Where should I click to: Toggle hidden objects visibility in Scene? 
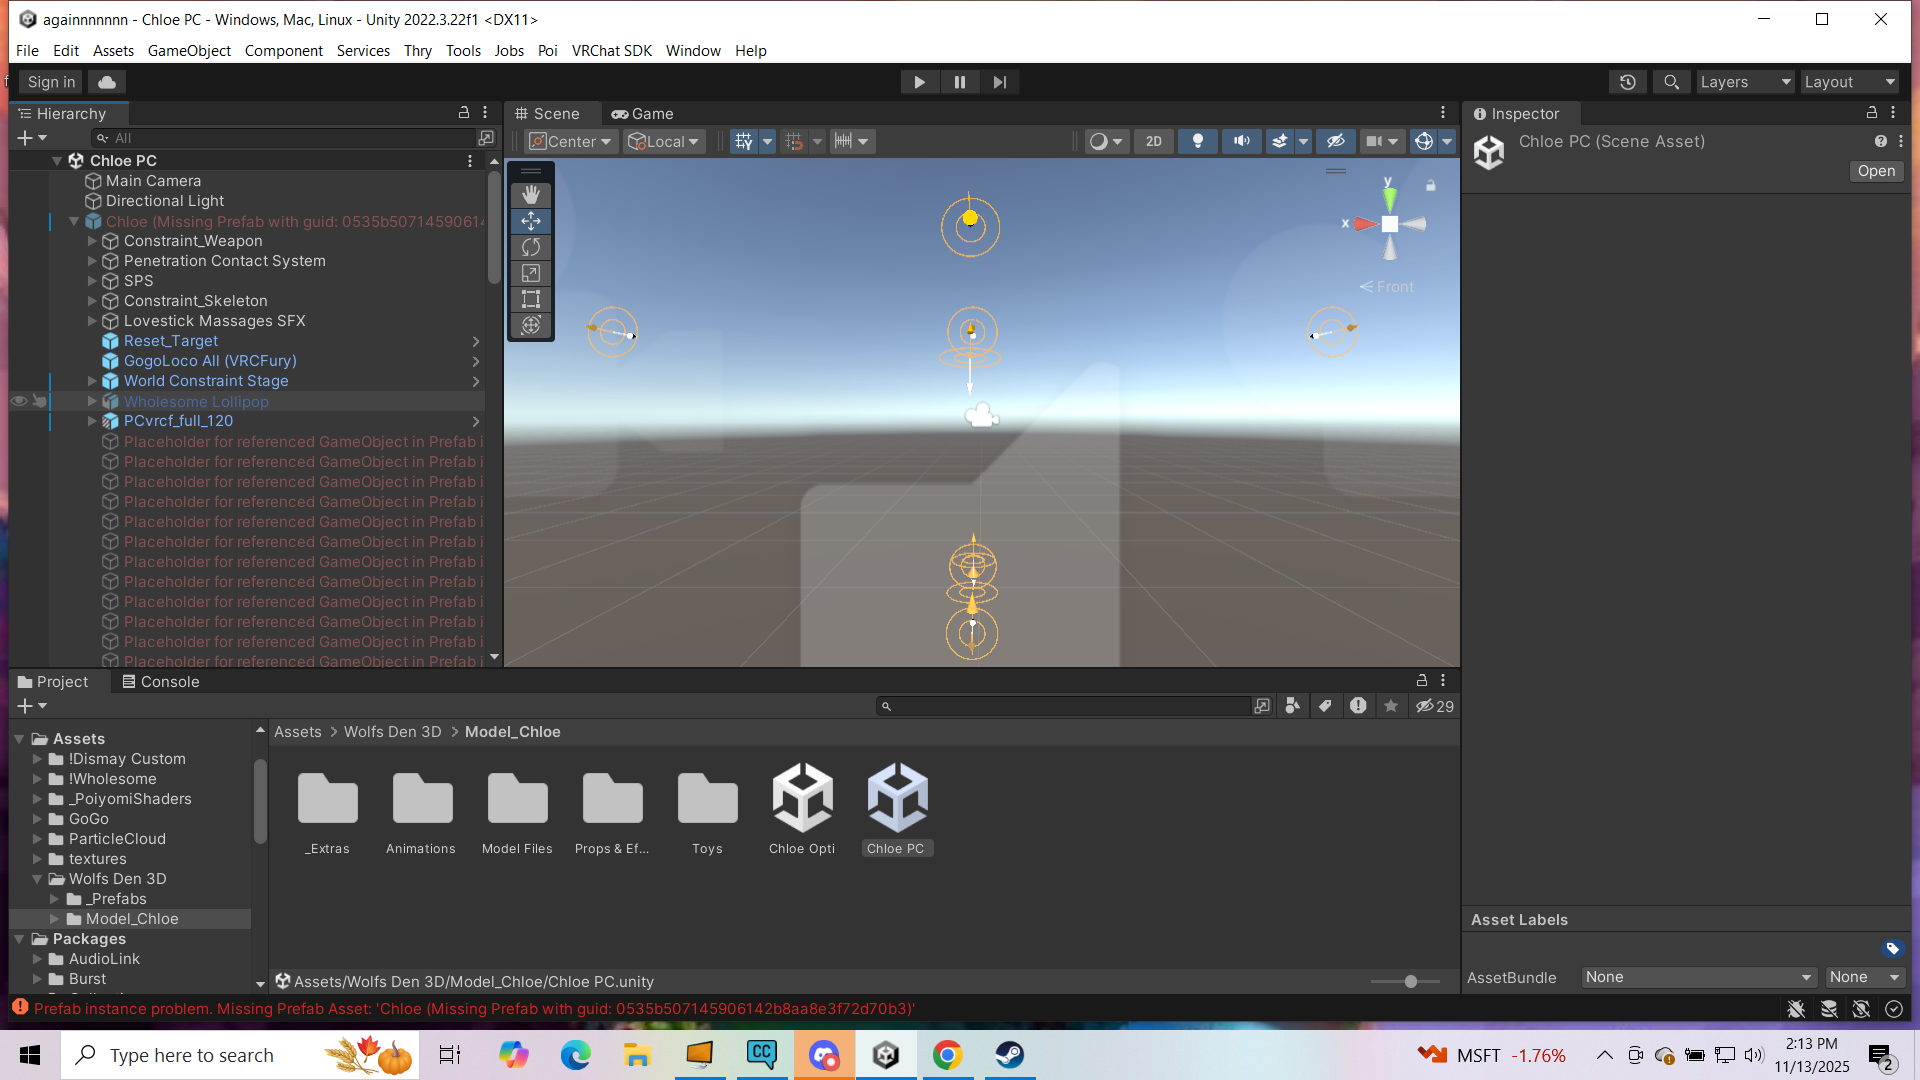pos(1335,142)
